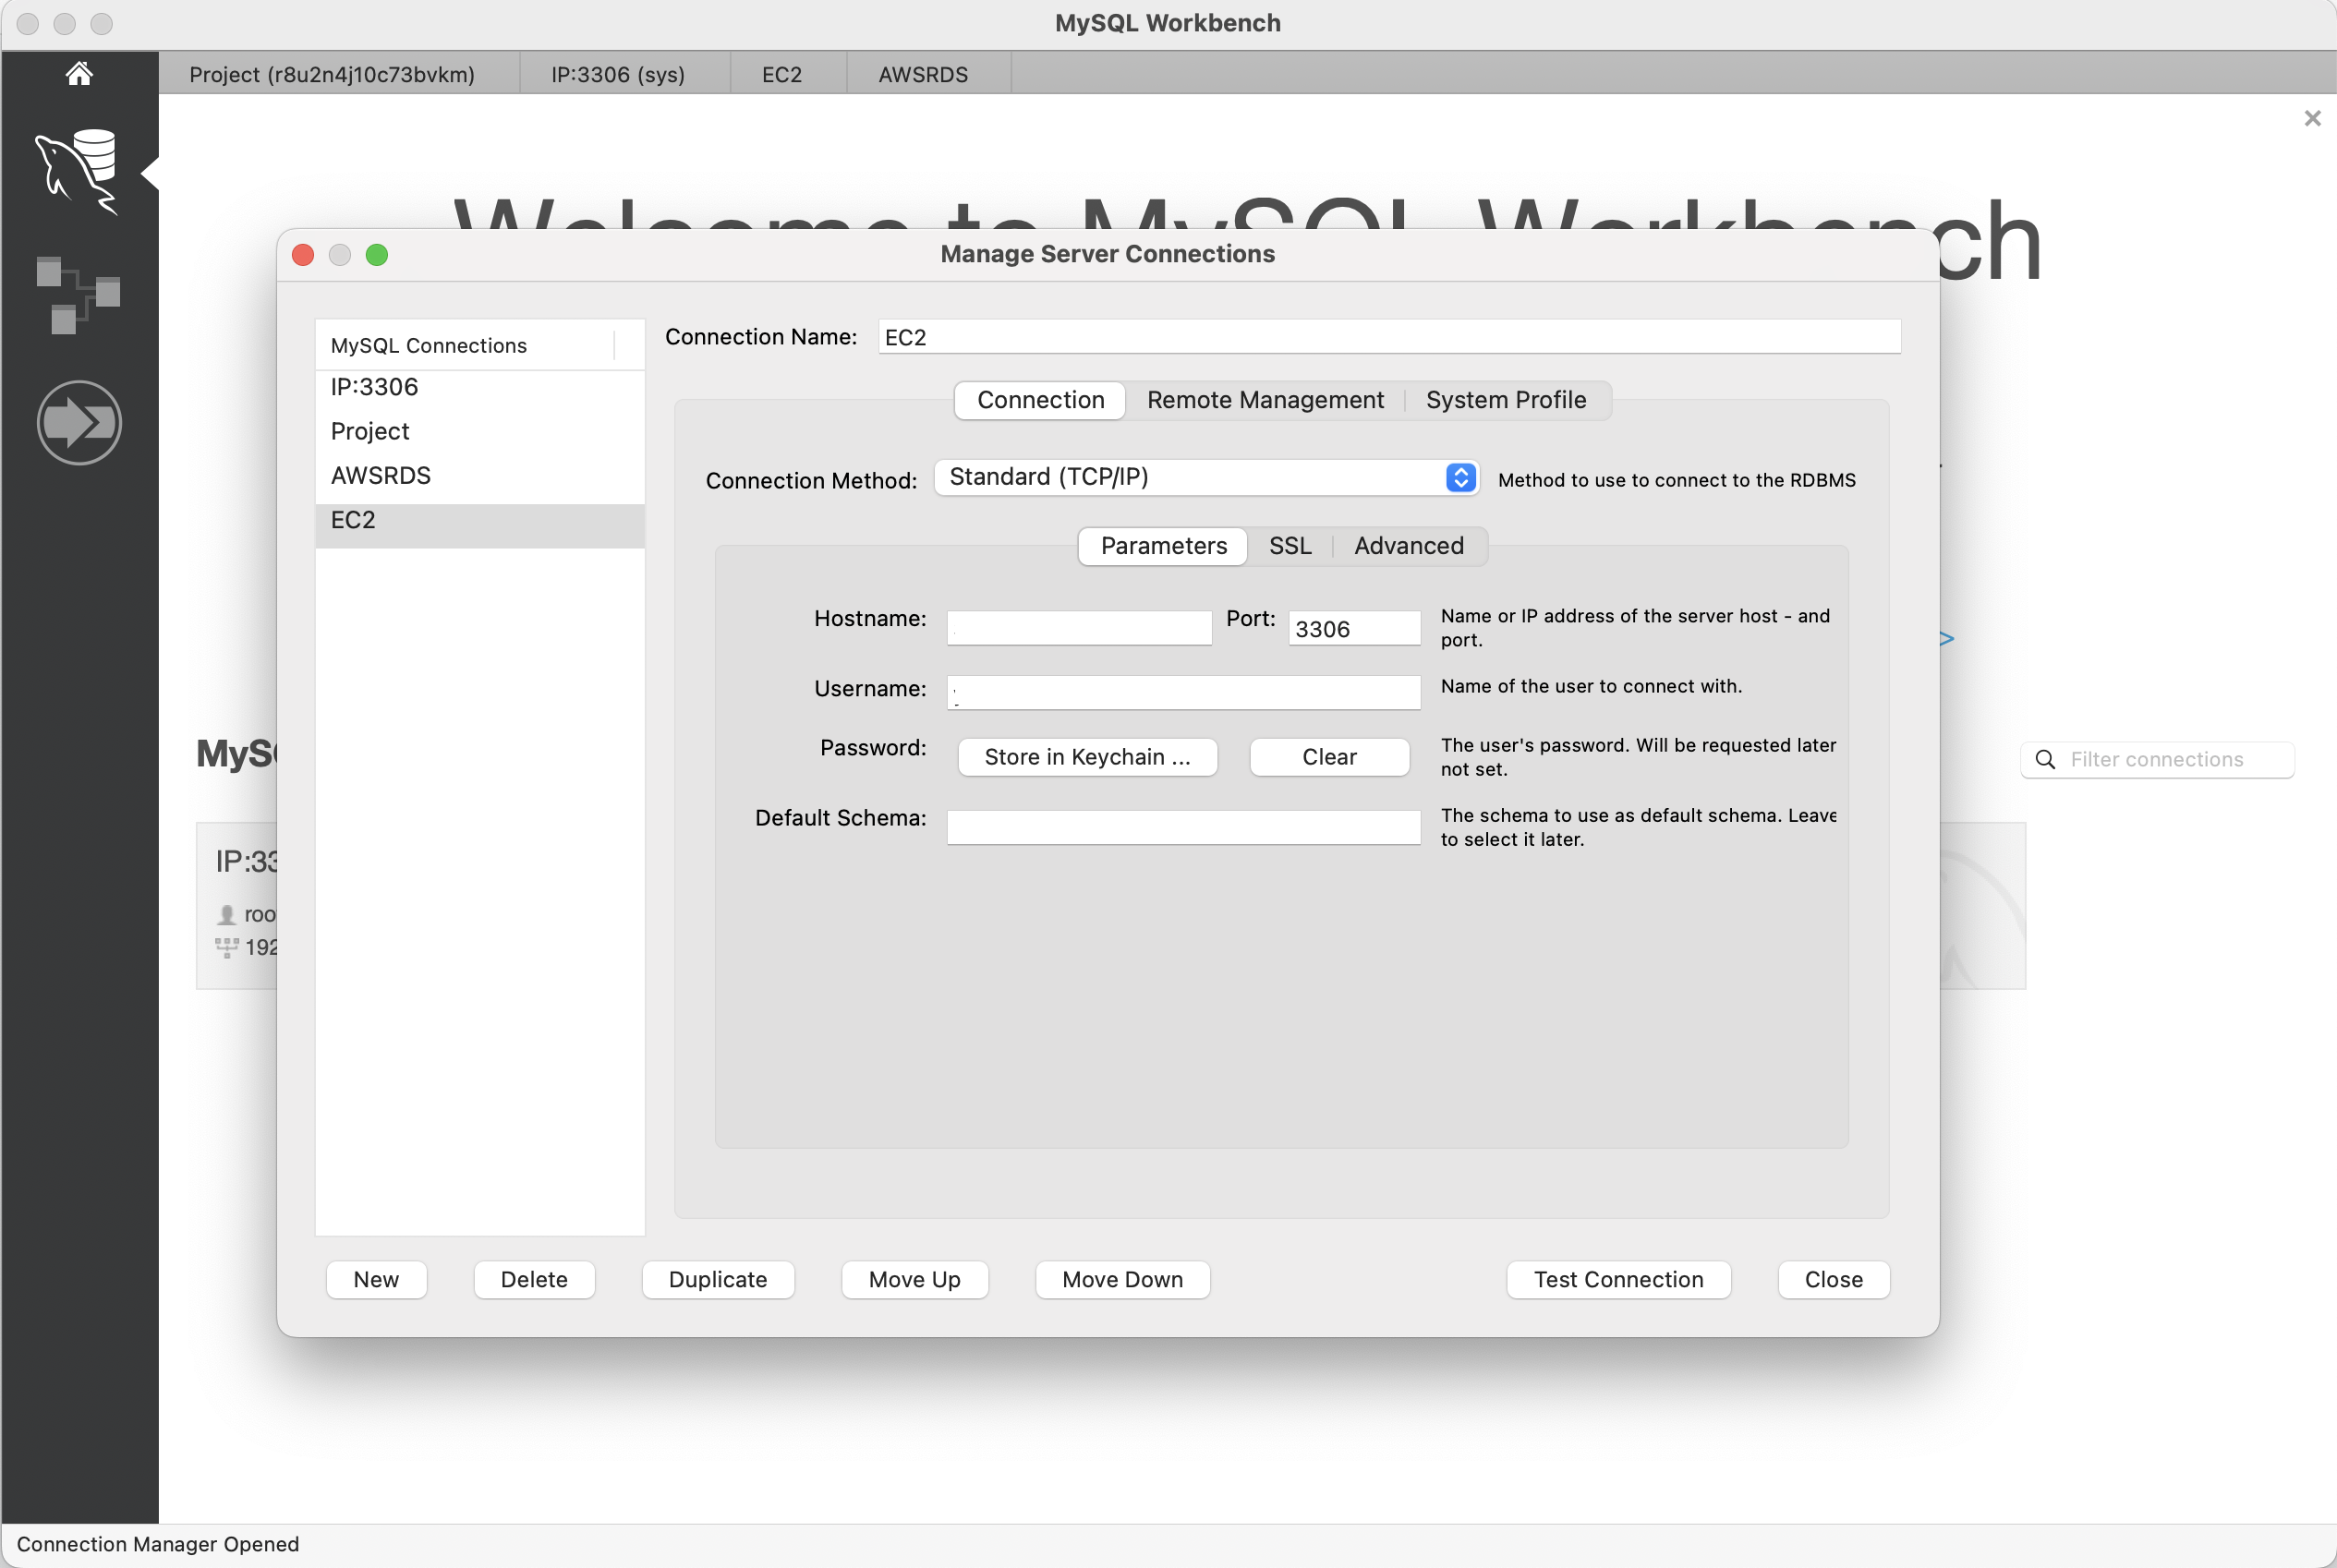Screen dimensions: 2337x1568
Task: Open the Migration wizard sidebar icon
Action: pos(79,422)
